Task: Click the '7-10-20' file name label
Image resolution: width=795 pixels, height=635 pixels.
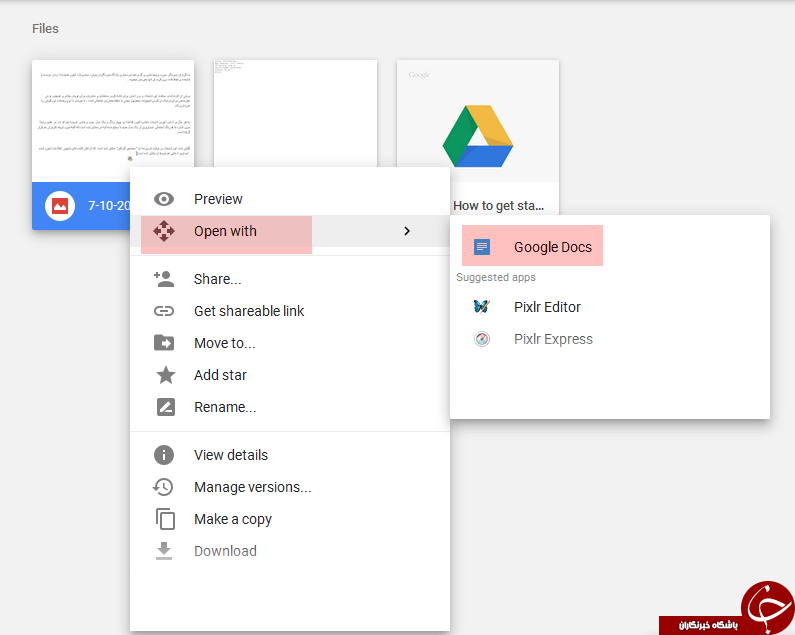Action: pyautogui.click(x=109, y=205)
